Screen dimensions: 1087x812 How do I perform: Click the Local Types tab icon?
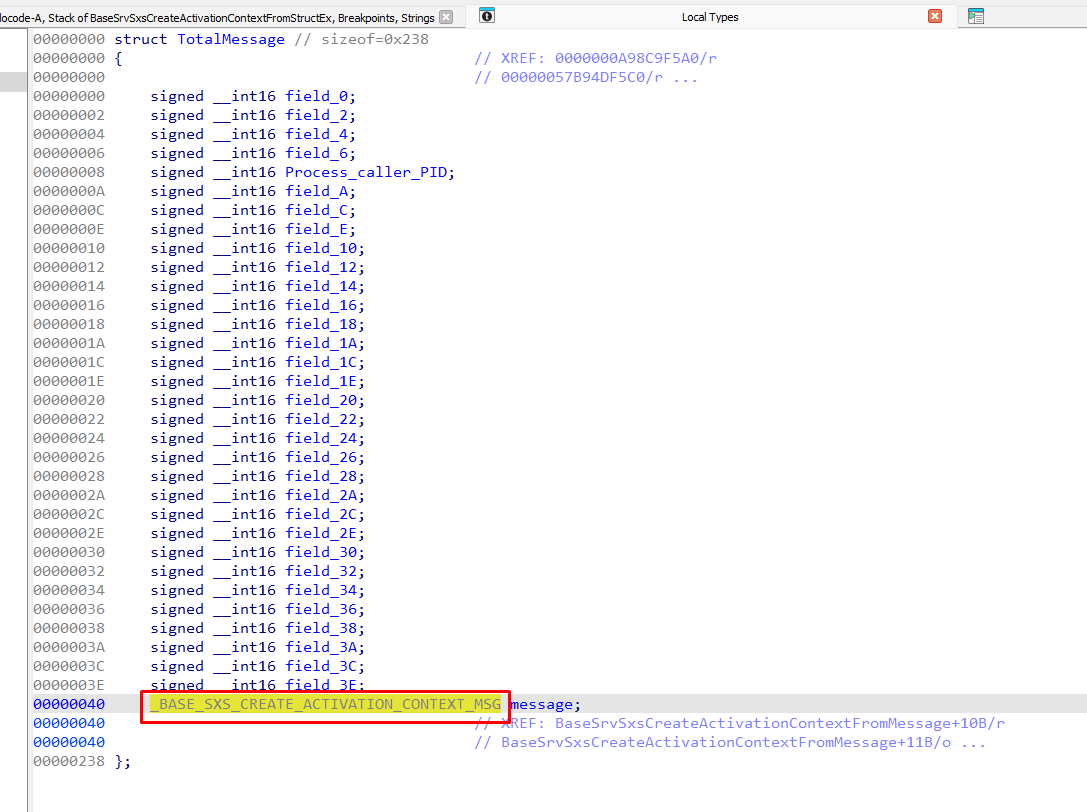click(x=486, y=16)
